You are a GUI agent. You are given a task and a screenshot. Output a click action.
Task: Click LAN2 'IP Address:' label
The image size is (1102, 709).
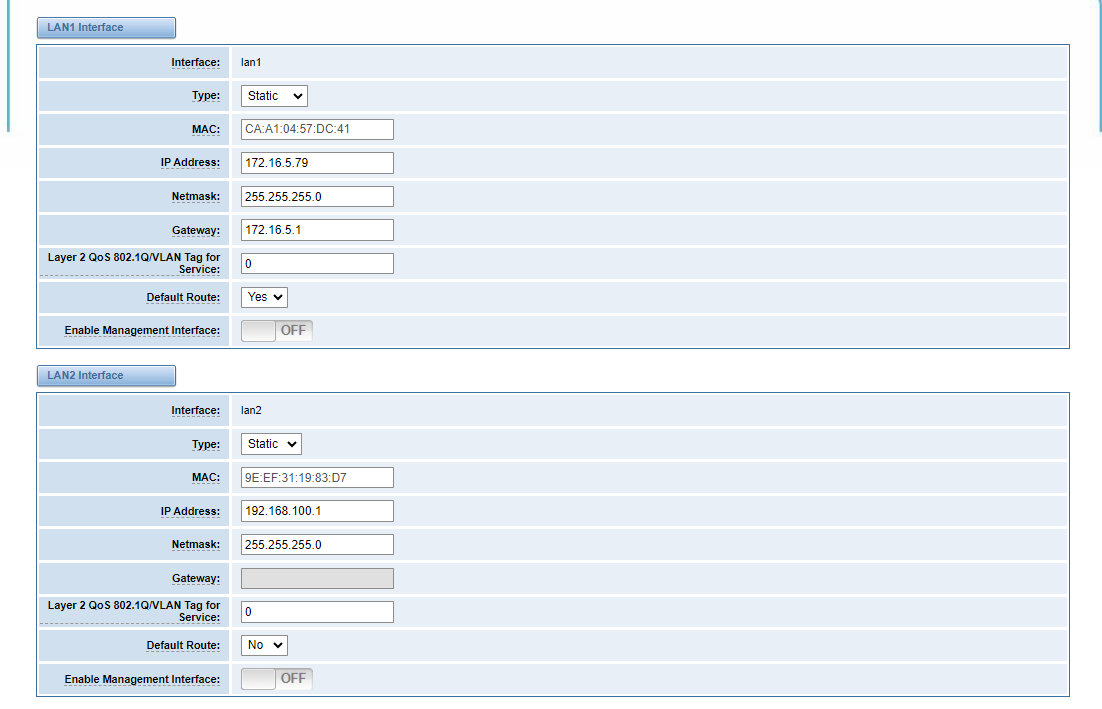coord(190,511)
